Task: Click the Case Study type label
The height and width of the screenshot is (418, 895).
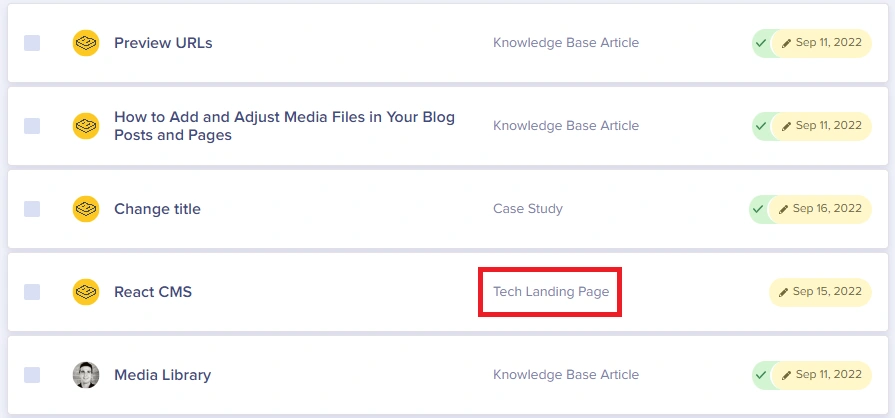Action: (528, 209)
